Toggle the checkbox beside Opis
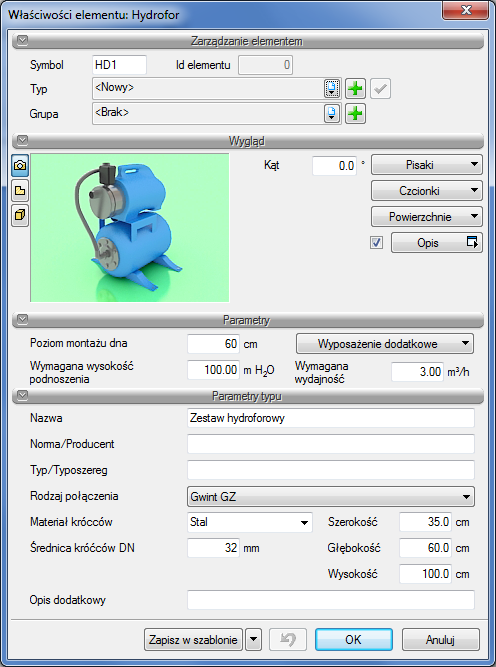This screenshot has width=496, height=667. click(x=376, y=242)
